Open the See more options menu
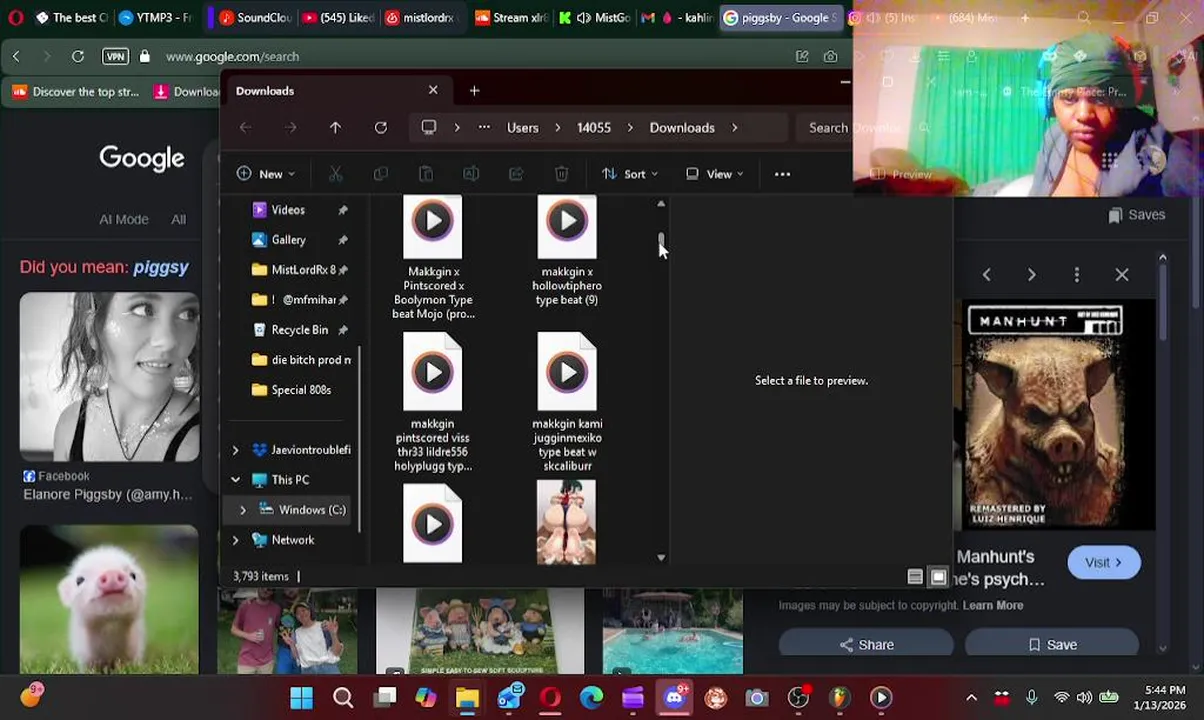Image resolution: width=1204 pixels, height=720 pixels. [x=782, y=174]
